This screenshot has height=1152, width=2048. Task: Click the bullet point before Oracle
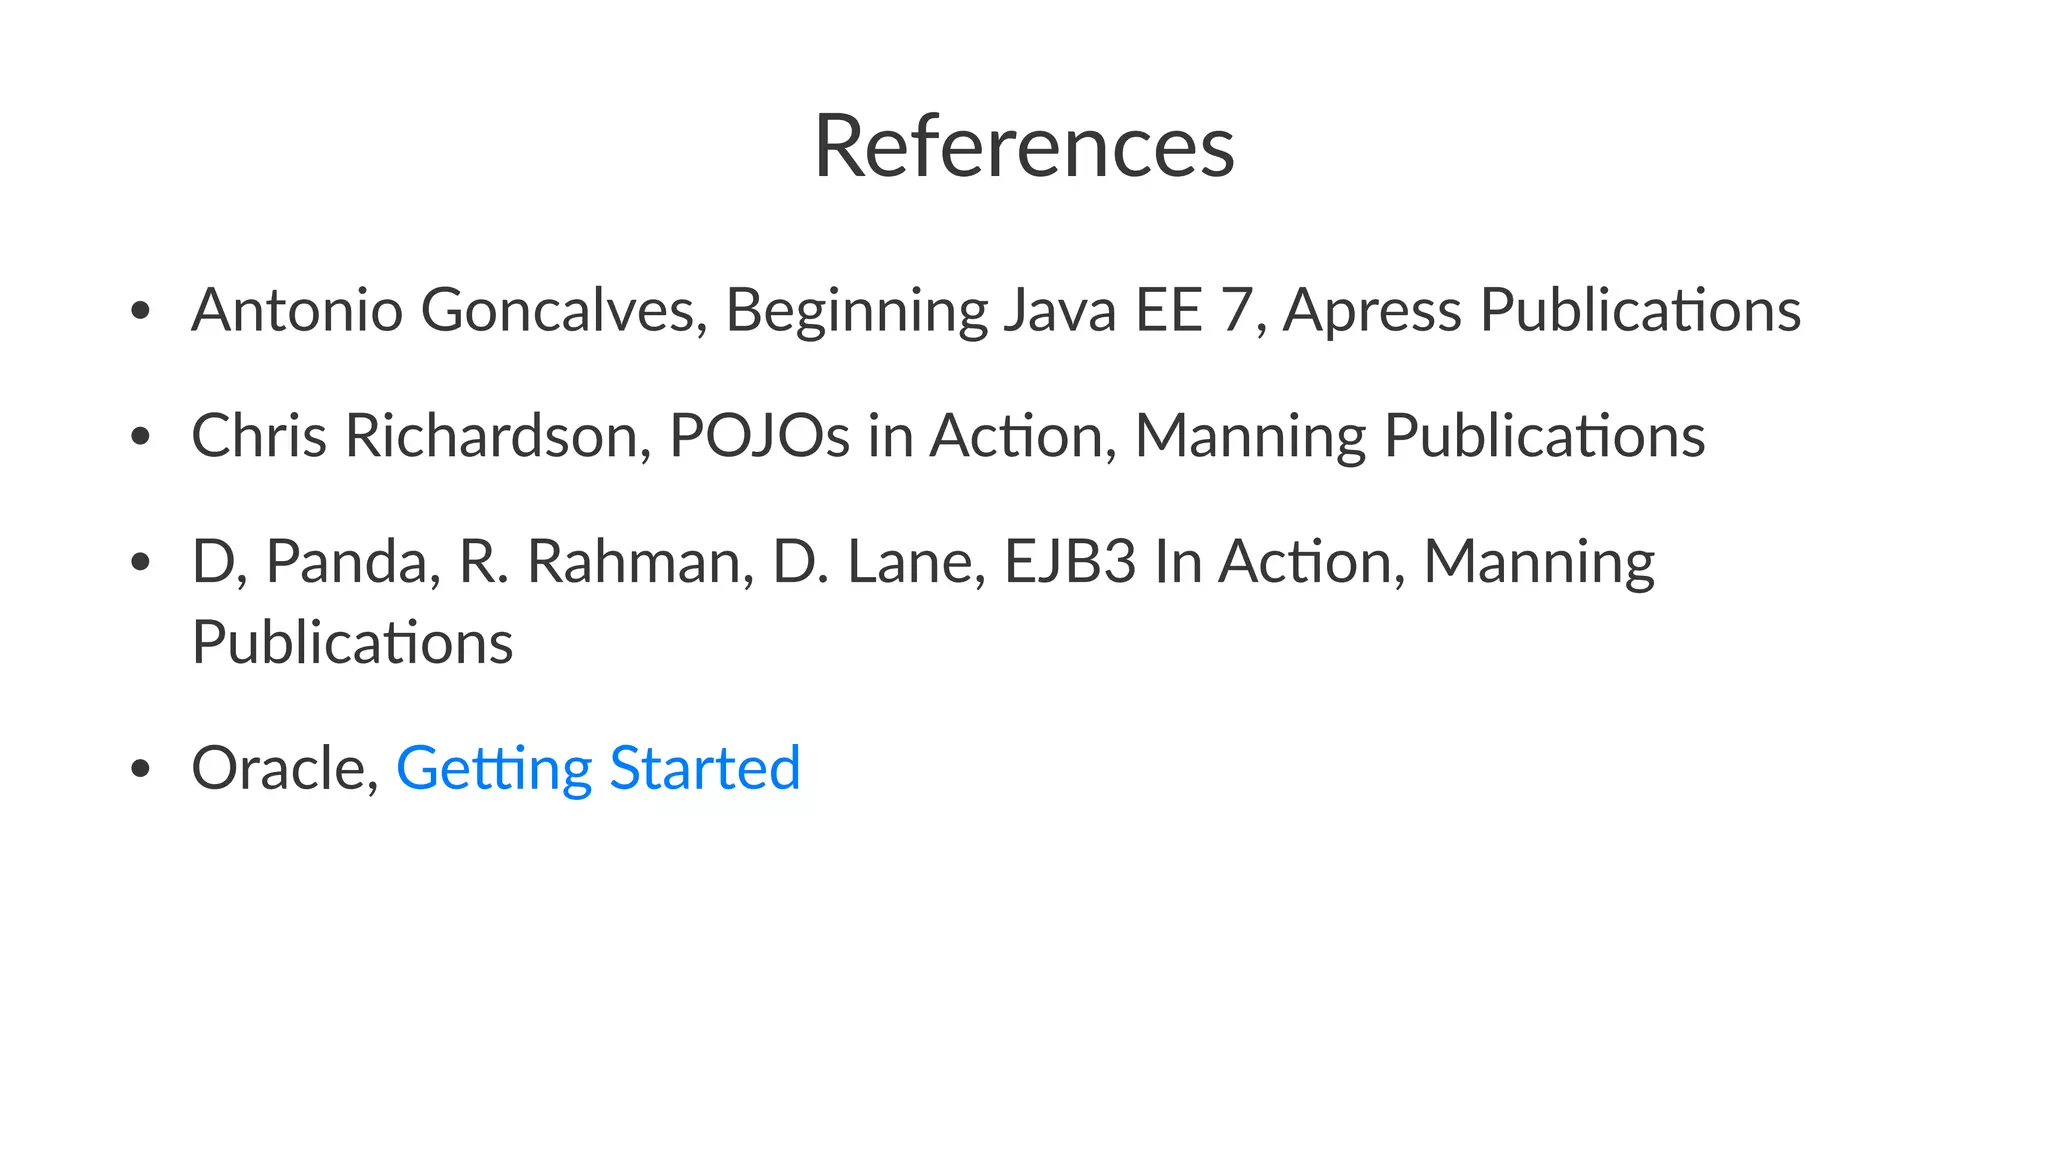pyautogui.click(x=140, y=769)
